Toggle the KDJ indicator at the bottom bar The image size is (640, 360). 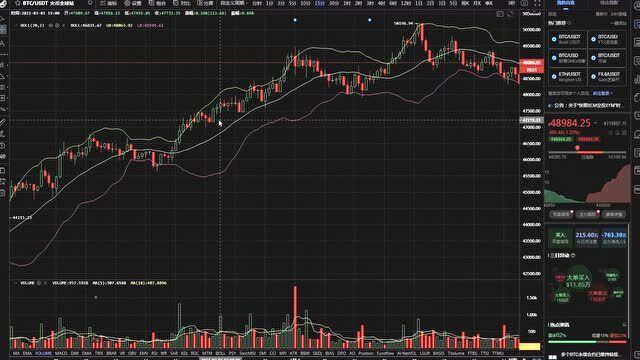click(184, 353)
